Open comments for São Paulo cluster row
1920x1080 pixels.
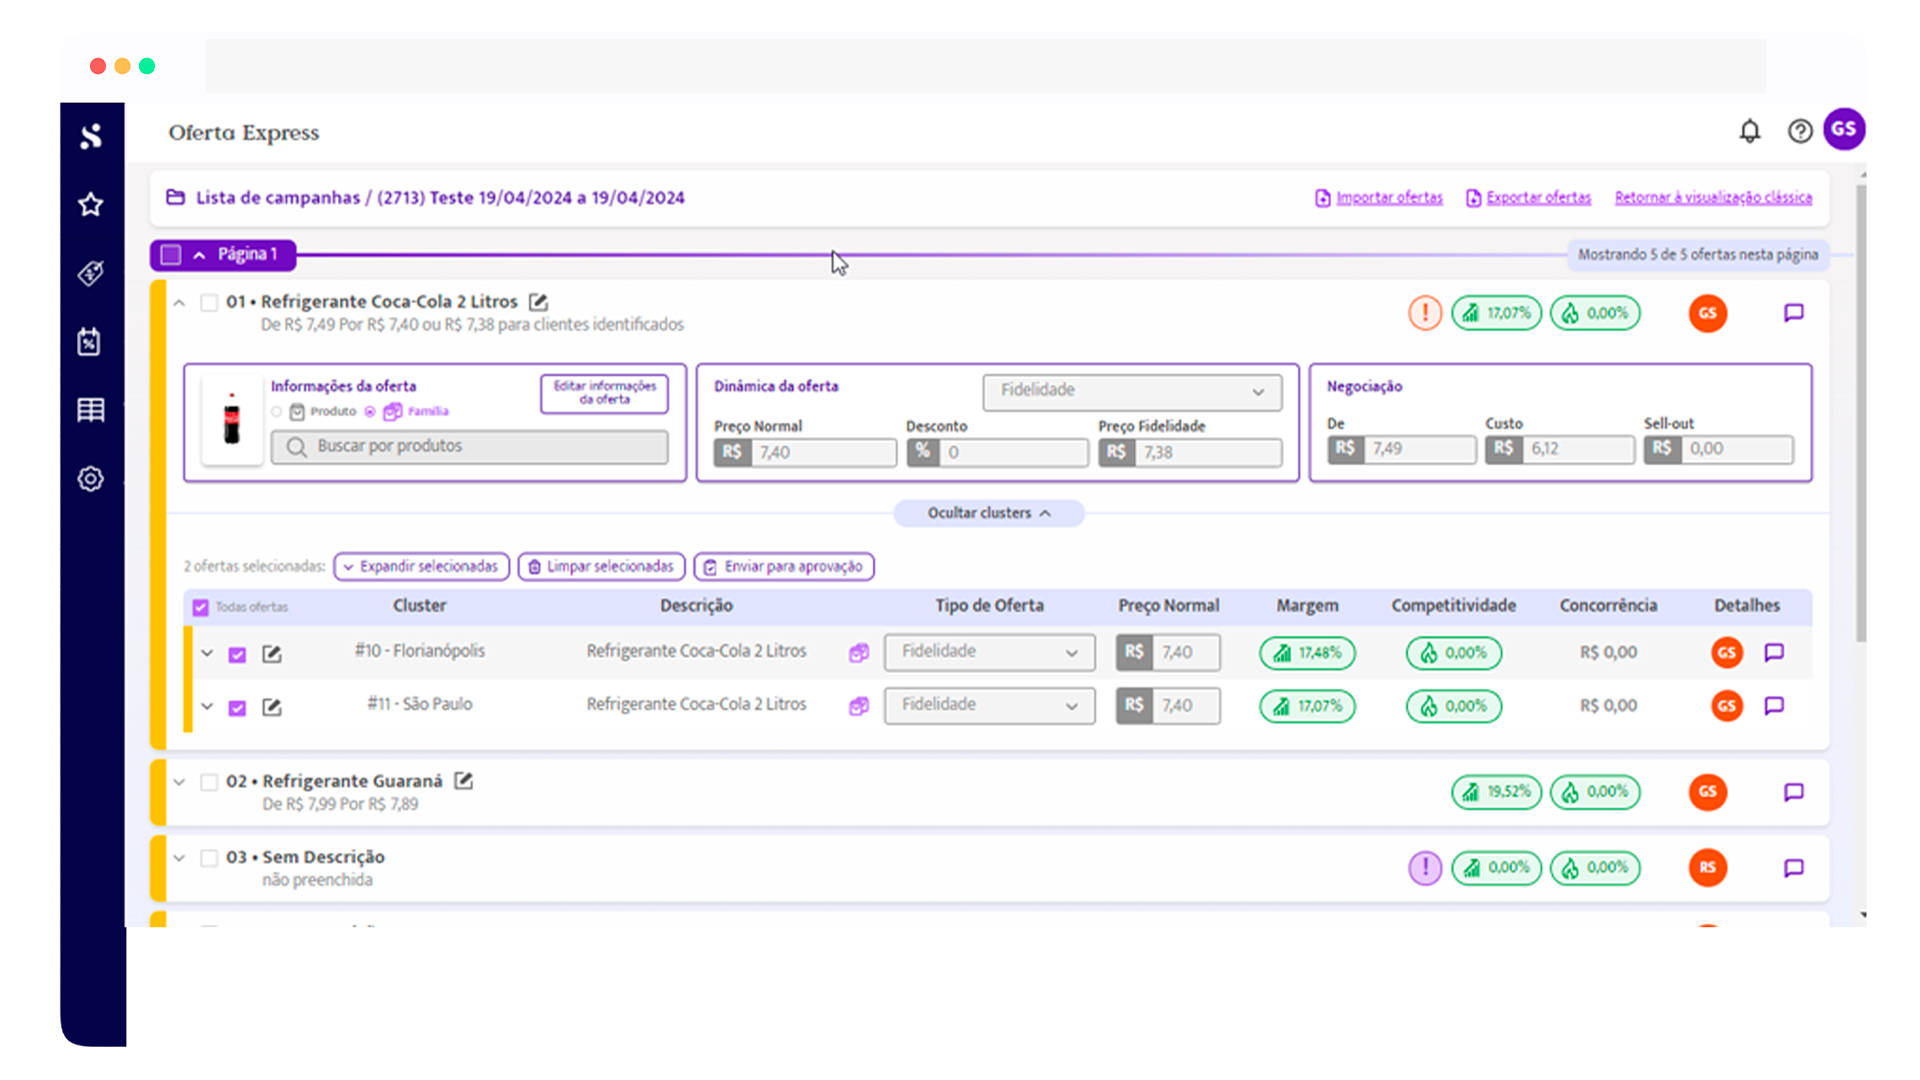[x=1774, y=705]
